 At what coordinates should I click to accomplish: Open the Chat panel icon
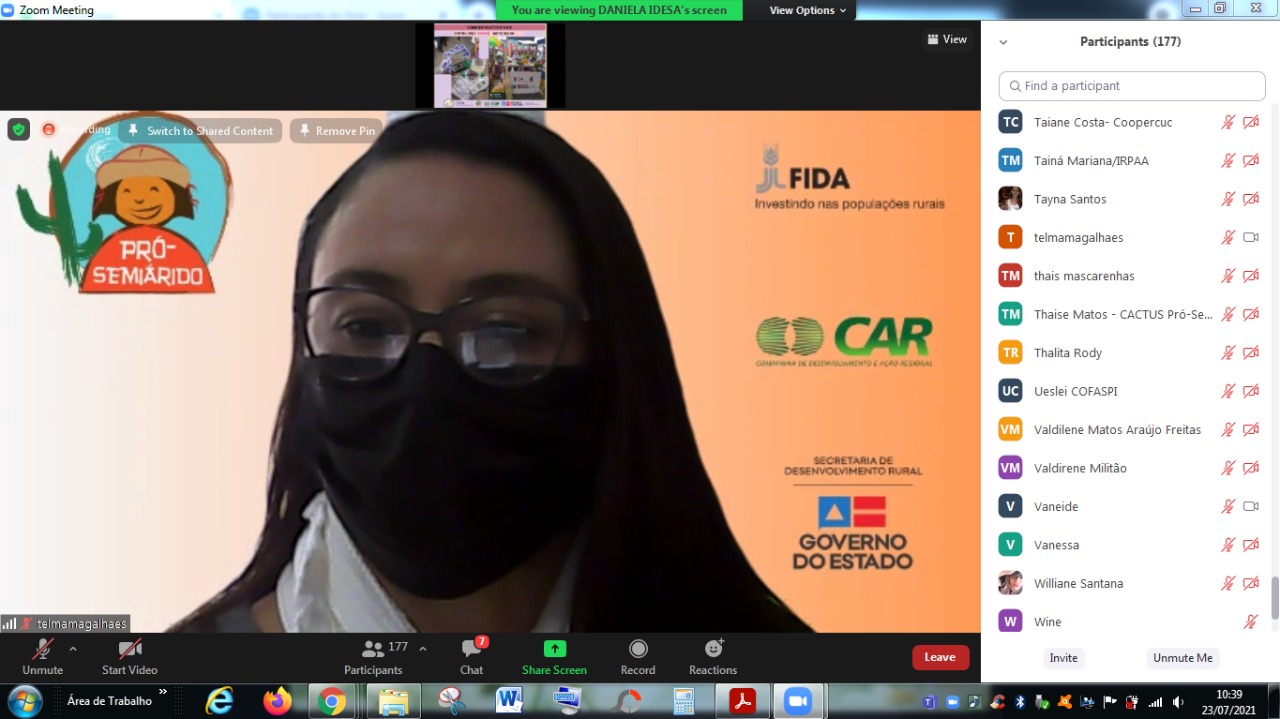click(471, 649)
